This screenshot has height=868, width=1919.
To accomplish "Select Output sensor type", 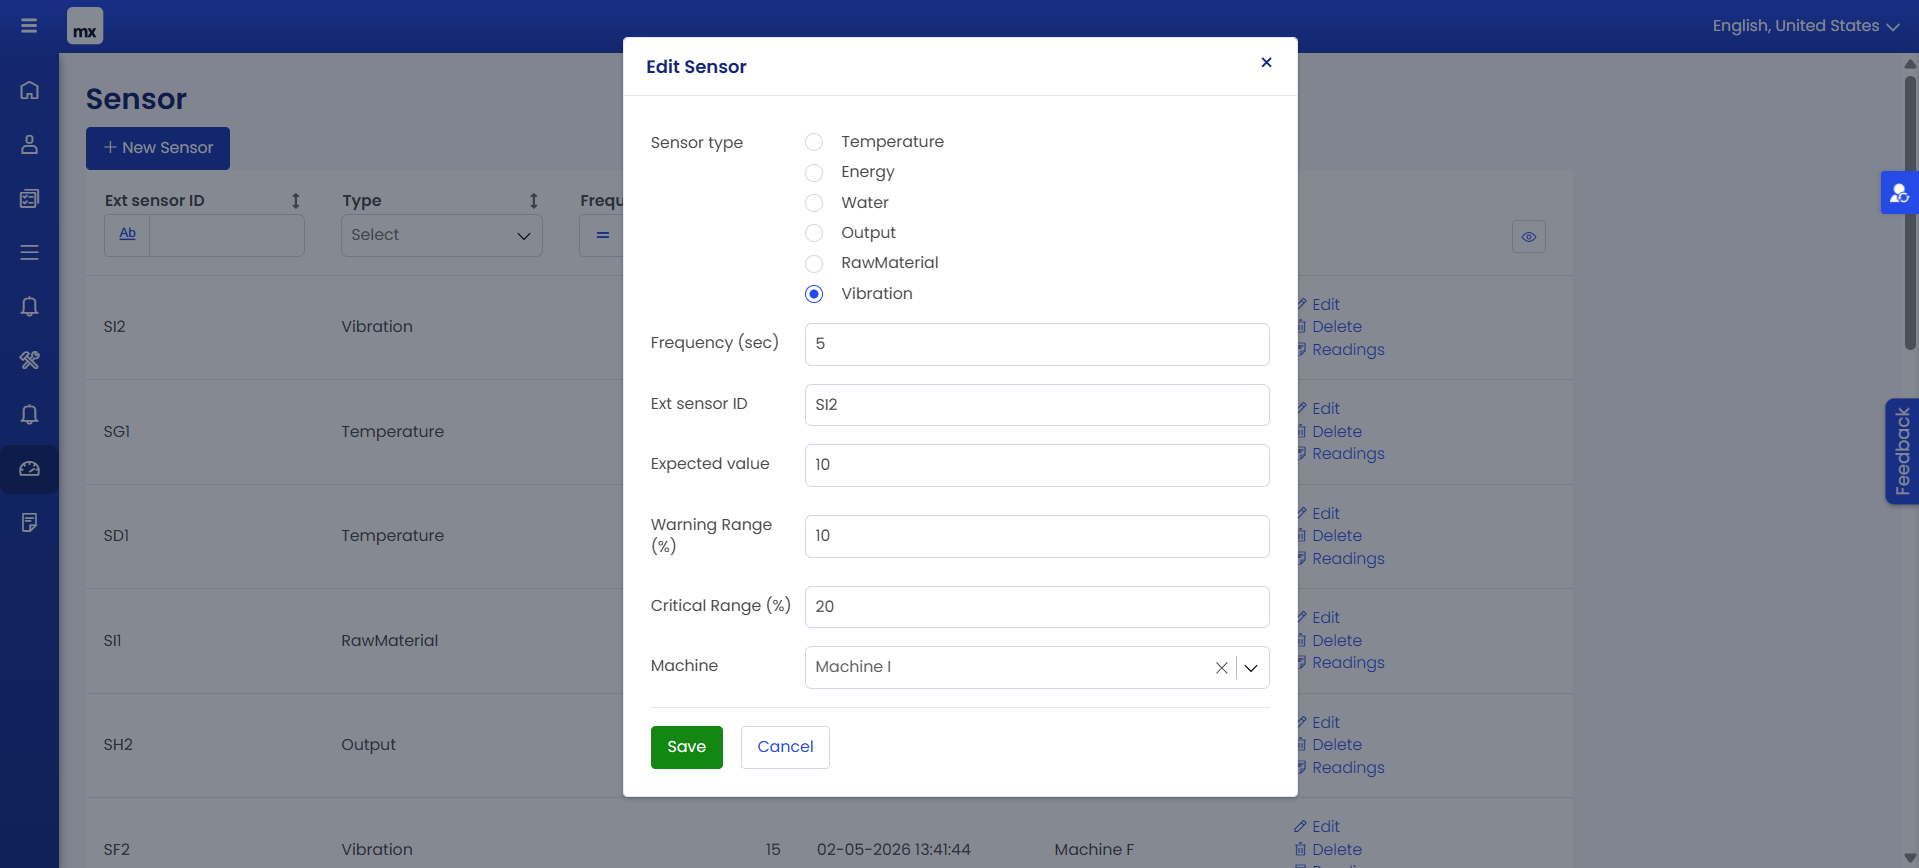I will [814, 233].
